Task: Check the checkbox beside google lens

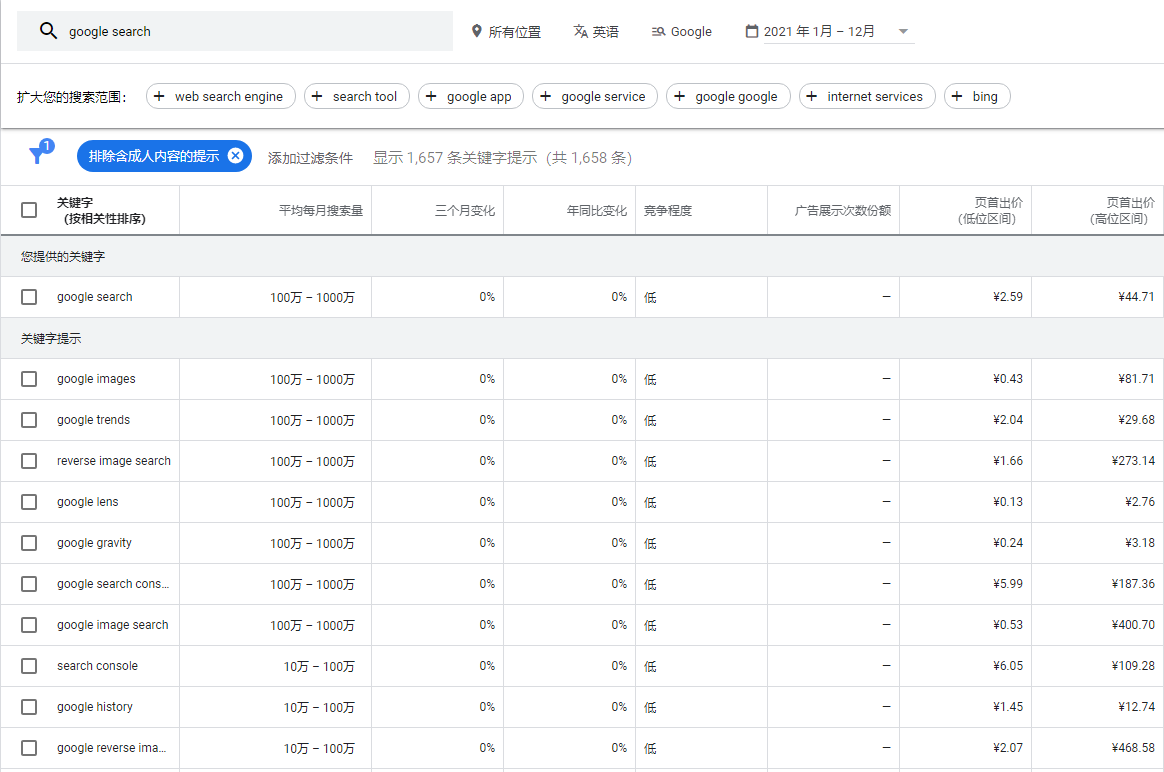Action: 28,501
